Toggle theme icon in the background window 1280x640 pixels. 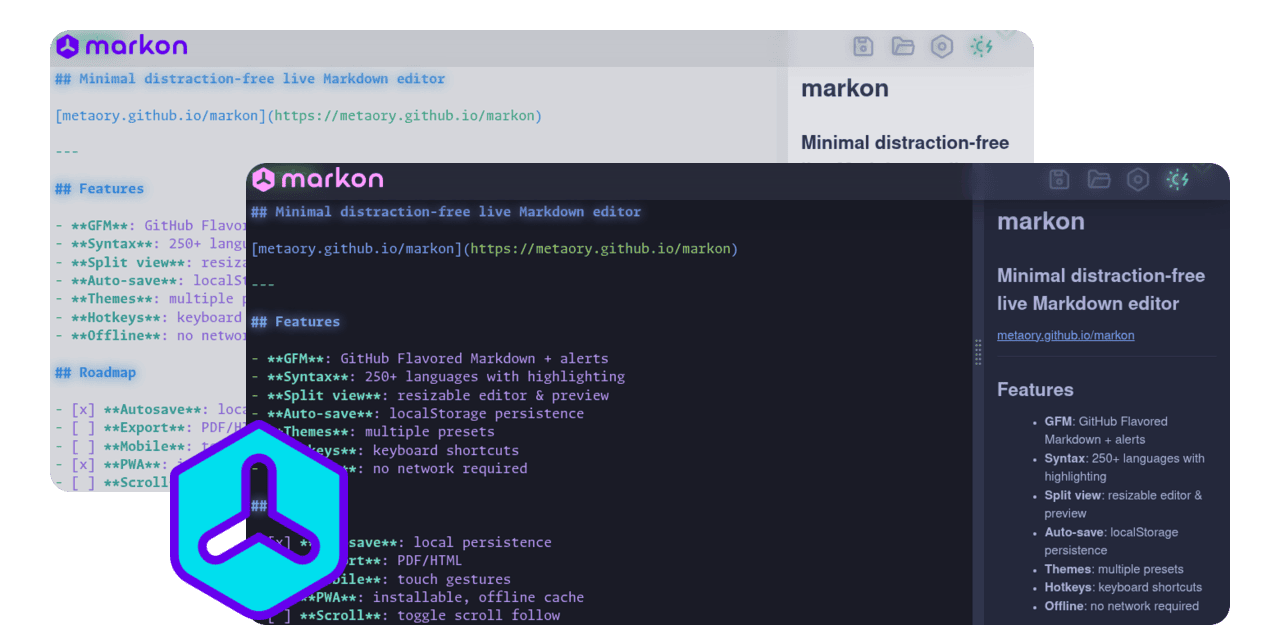pos(980,46)
